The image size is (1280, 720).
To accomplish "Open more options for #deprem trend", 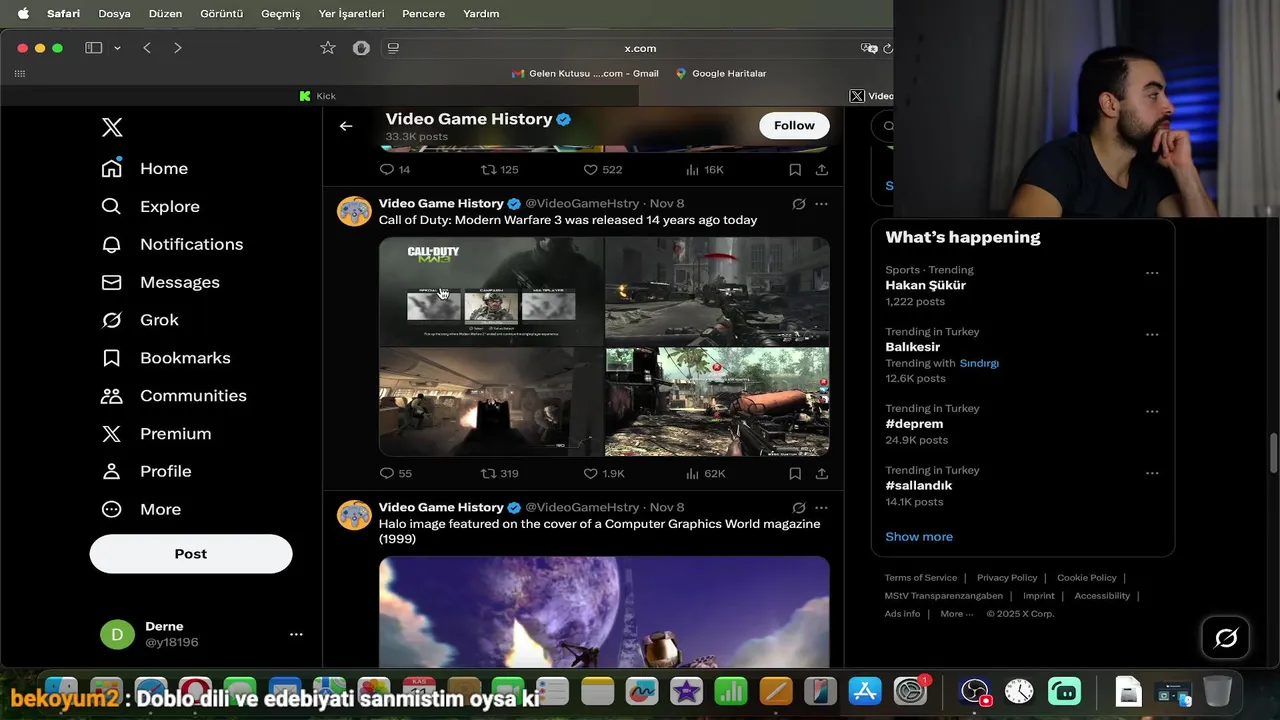I will pos(1152,412).
